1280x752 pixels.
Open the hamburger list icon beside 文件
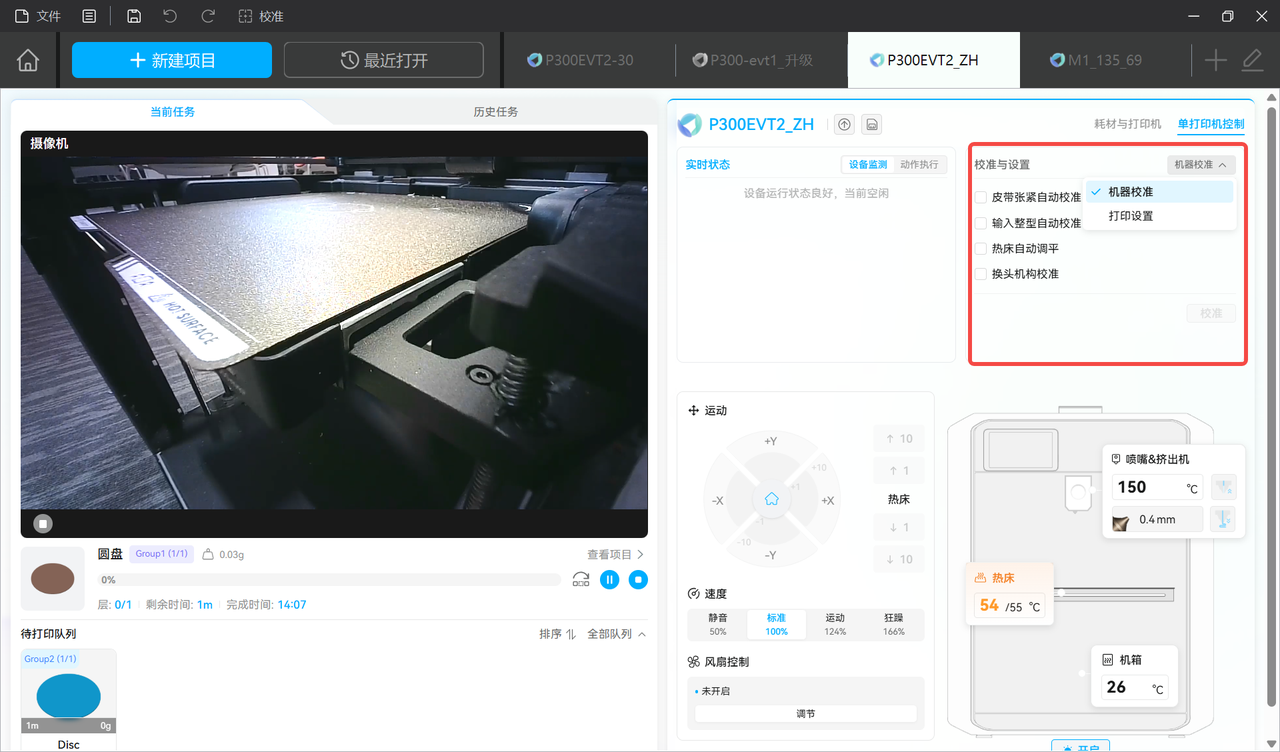coord(90,16)
